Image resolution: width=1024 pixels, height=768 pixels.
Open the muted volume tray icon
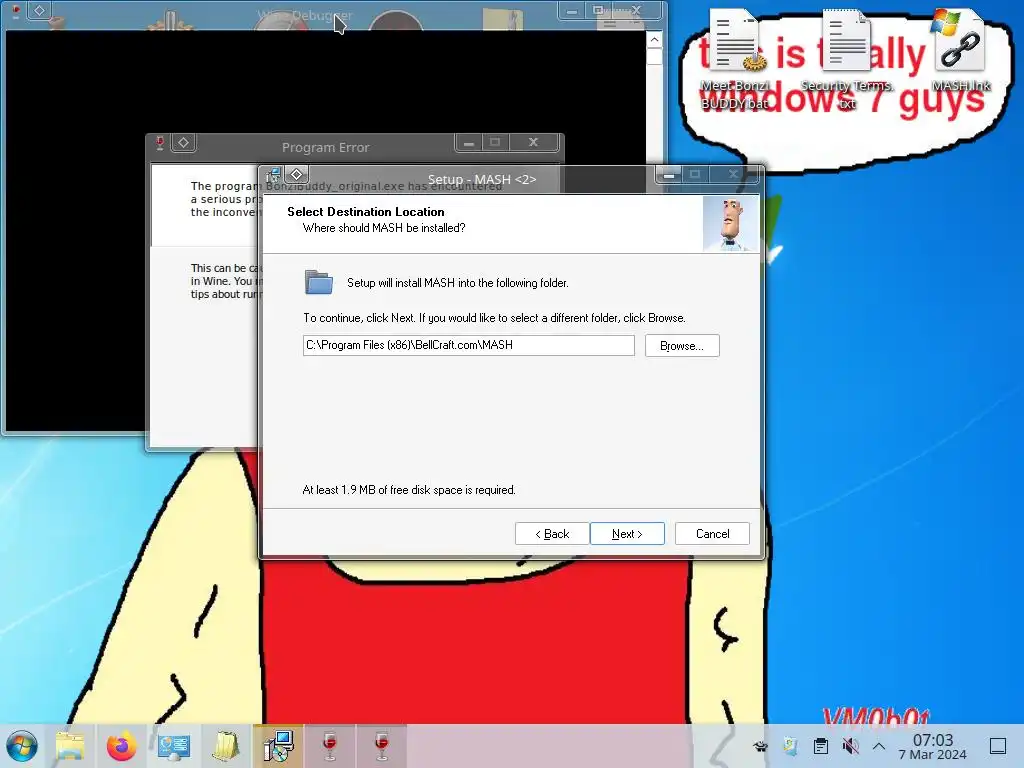coord(850,746)
